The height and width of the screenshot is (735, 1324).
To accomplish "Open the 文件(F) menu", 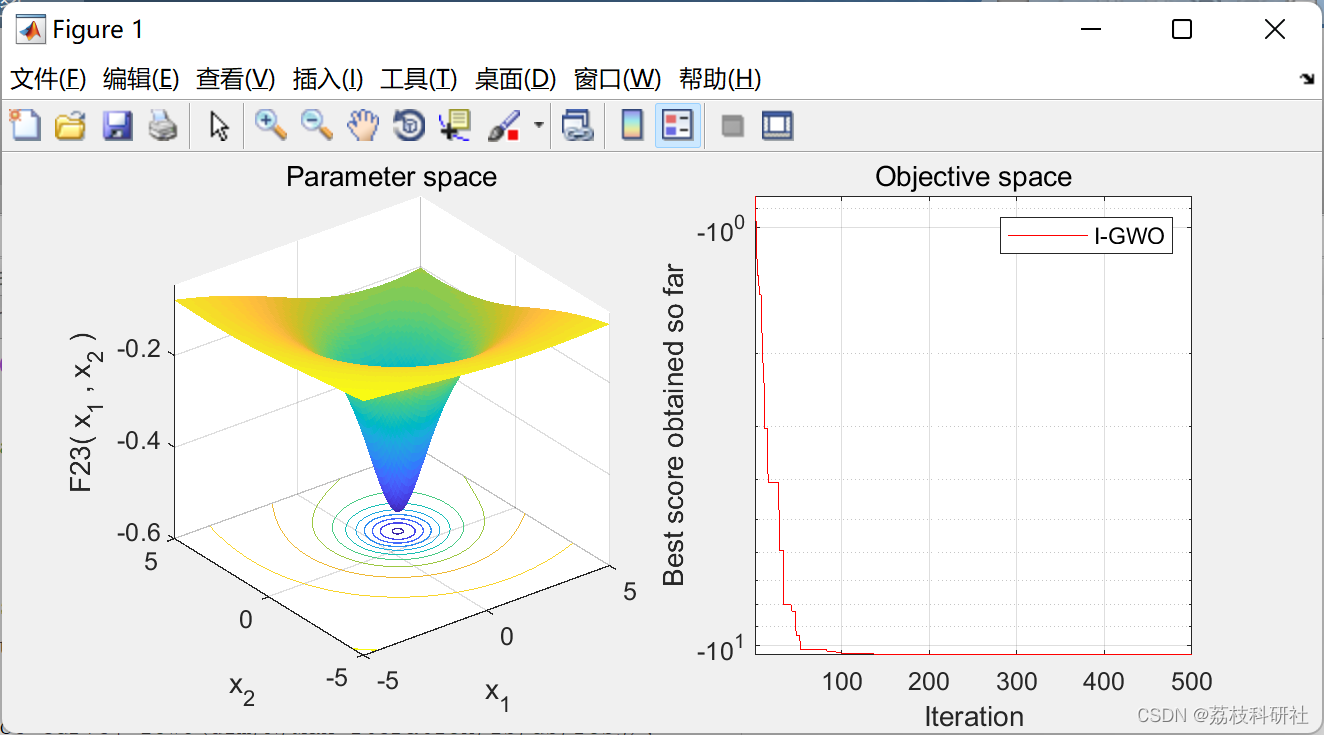I will point(48,79).
